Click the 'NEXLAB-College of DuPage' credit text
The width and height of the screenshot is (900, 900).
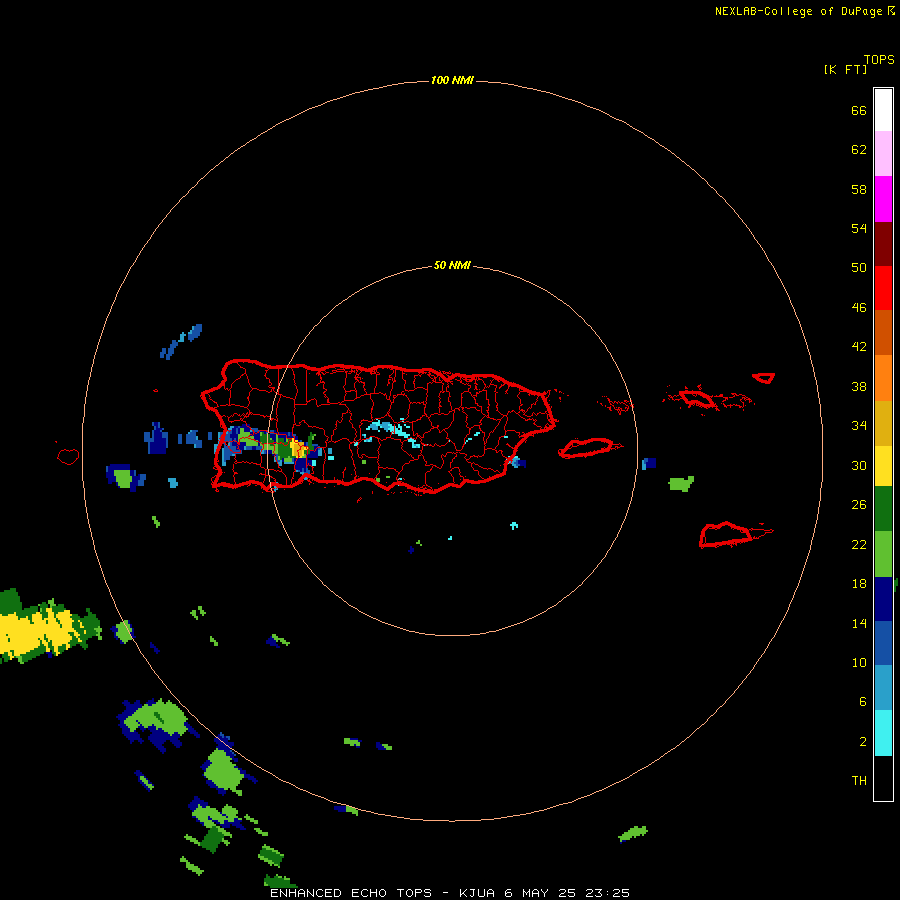coord(799,11)
